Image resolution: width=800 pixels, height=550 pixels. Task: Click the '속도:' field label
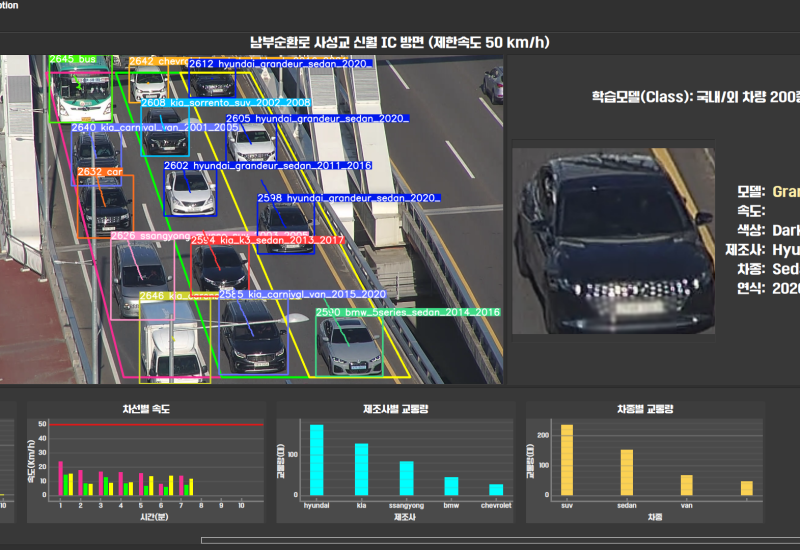tap(751, 211)
